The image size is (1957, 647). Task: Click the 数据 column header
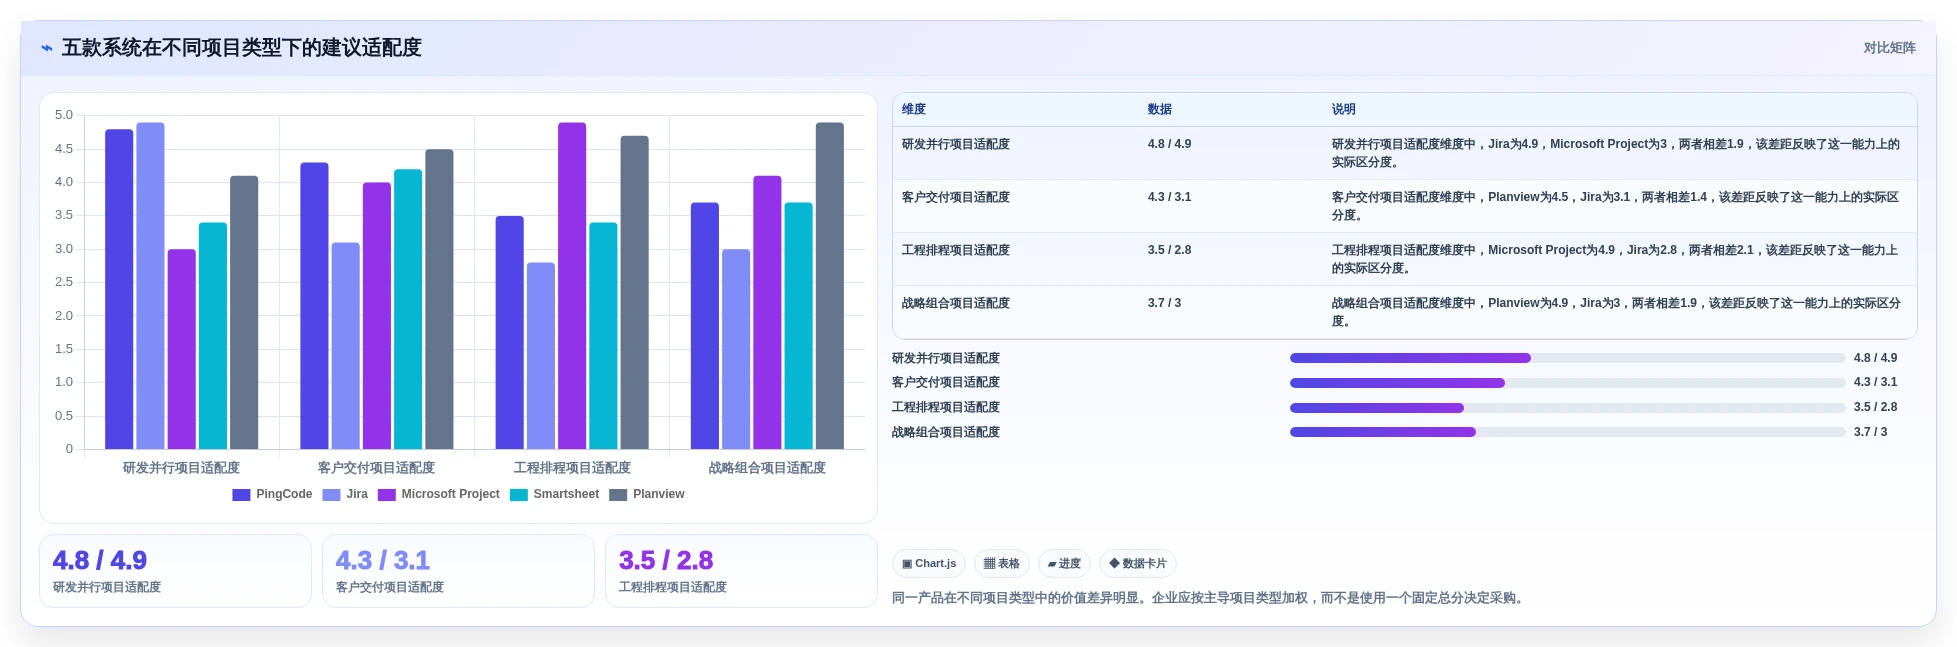pyautogui.click(x=1159, y=110)
